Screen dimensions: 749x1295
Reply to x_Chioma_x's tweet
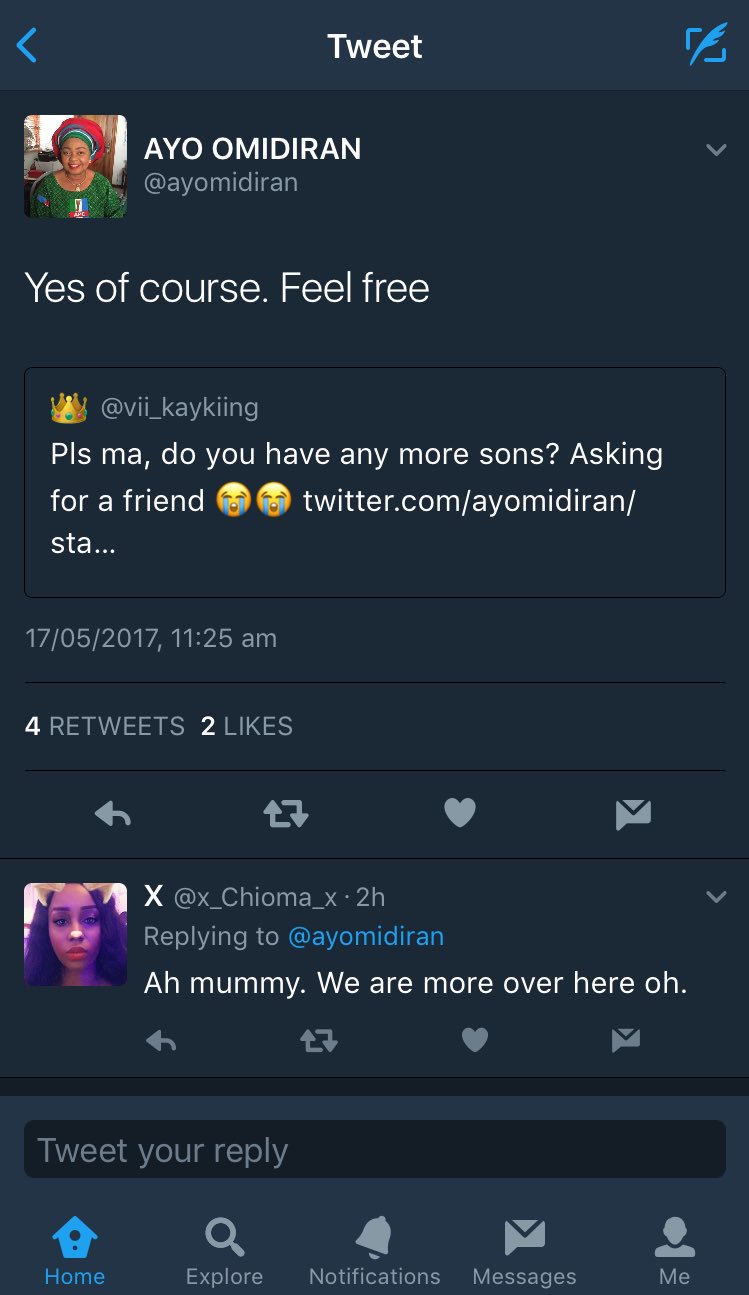pos(161,1041)
